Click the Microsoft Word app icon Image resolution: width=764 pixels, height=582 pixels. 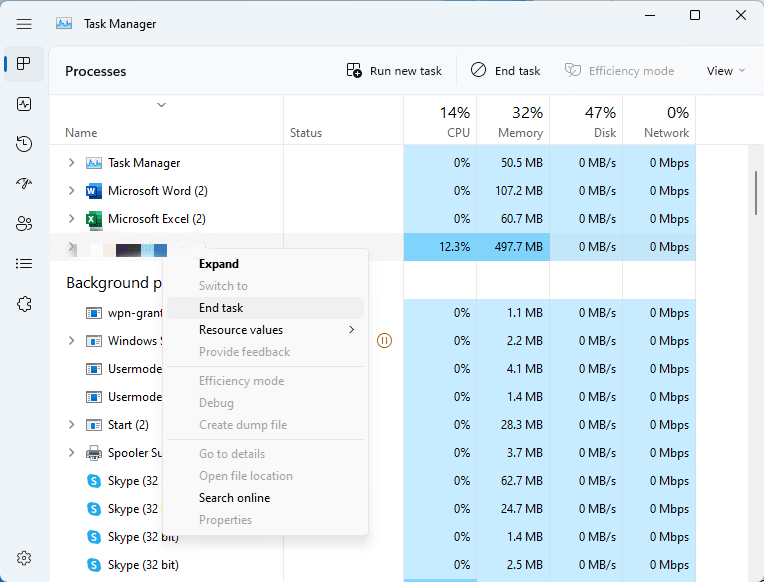[x=94, y=191]
